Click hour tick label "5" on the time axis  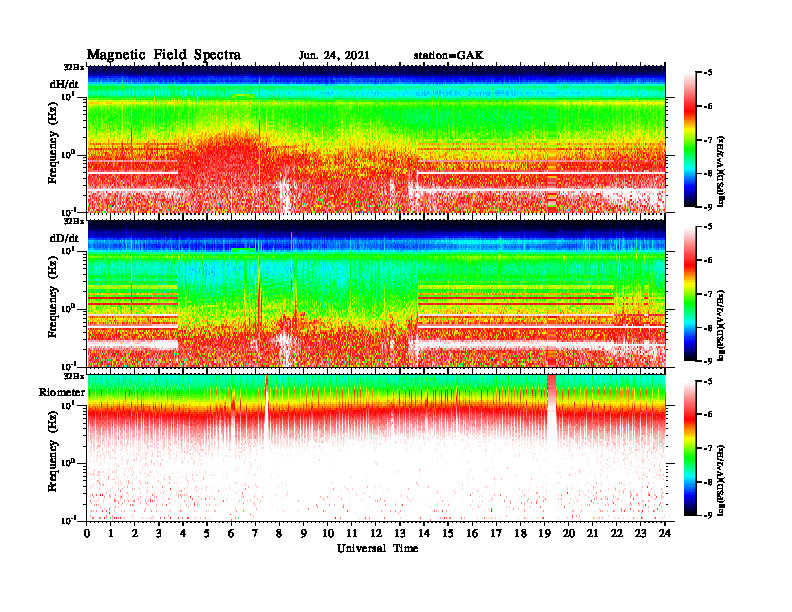click(207, 533)
